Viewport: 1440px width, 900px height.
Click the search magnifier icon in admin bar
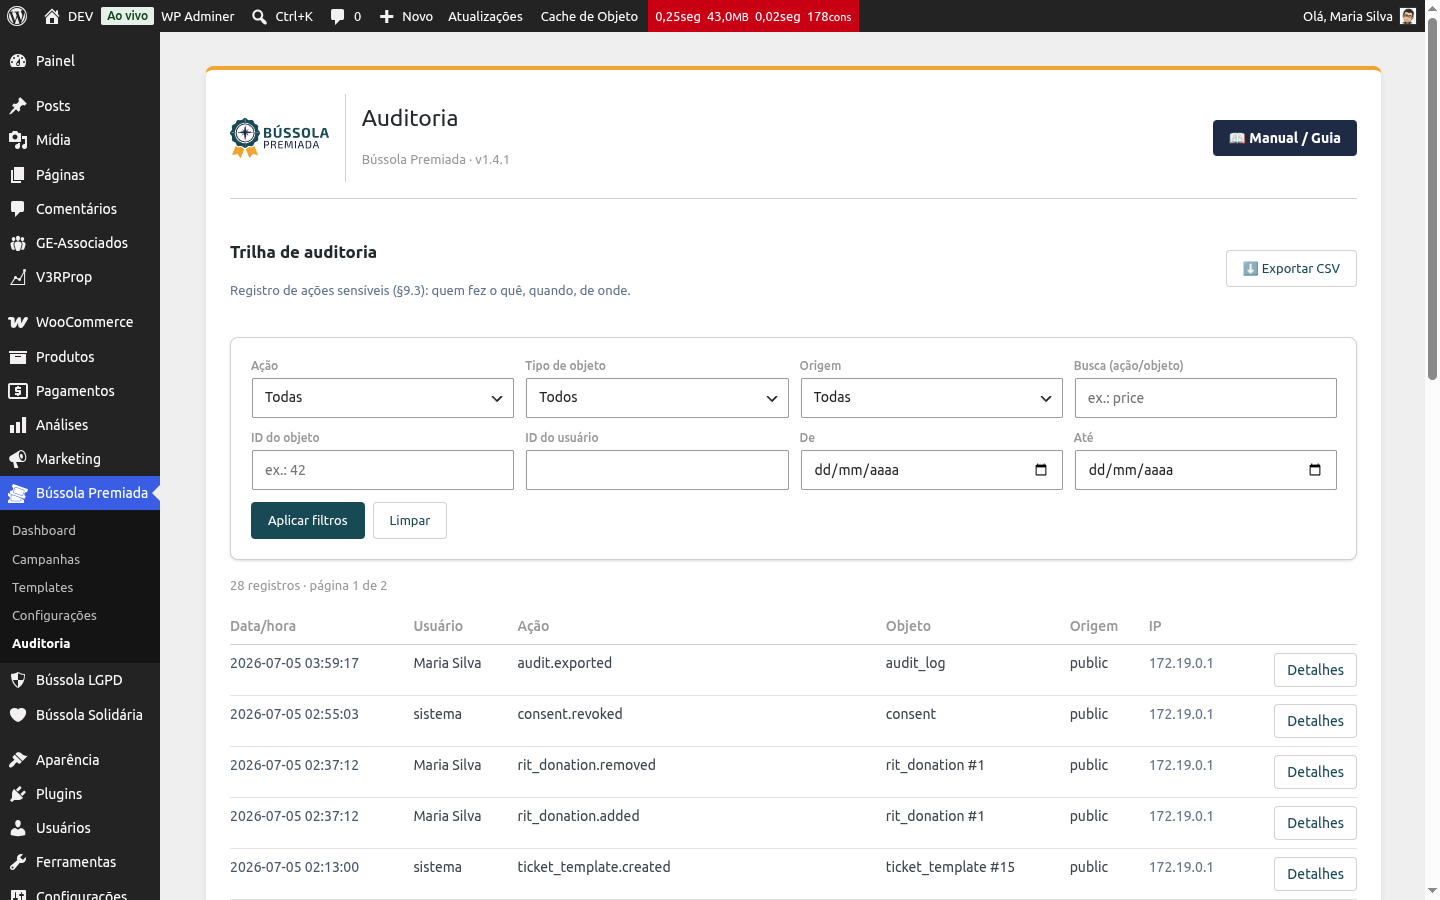pyautogui.click(x=259, y=16)
